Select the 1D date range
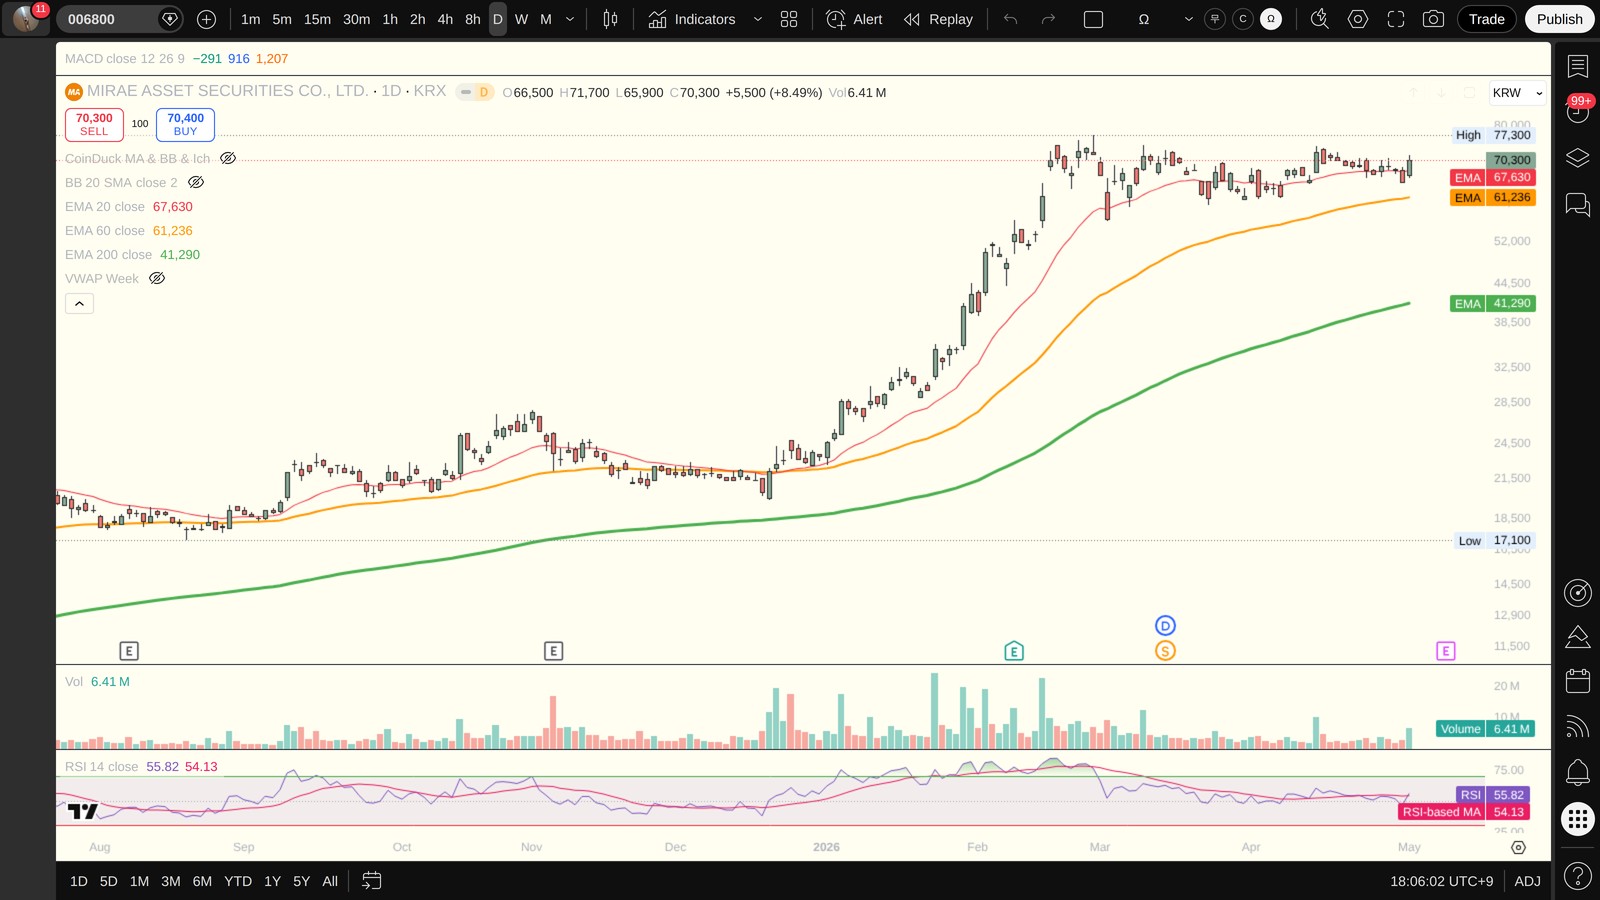Viewport: 1600px width, 900px height. [x=79, y=881]
